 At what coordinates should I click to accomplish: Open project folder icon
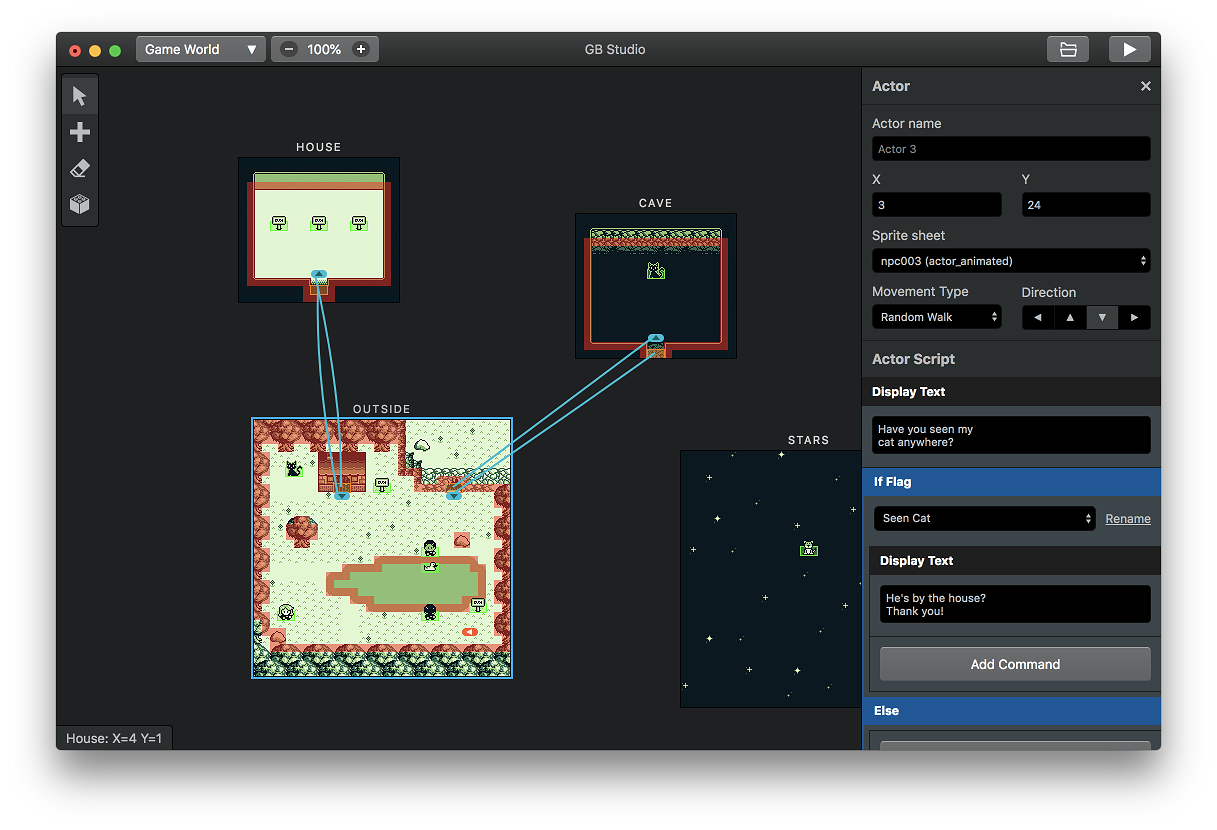point(1068,49)
